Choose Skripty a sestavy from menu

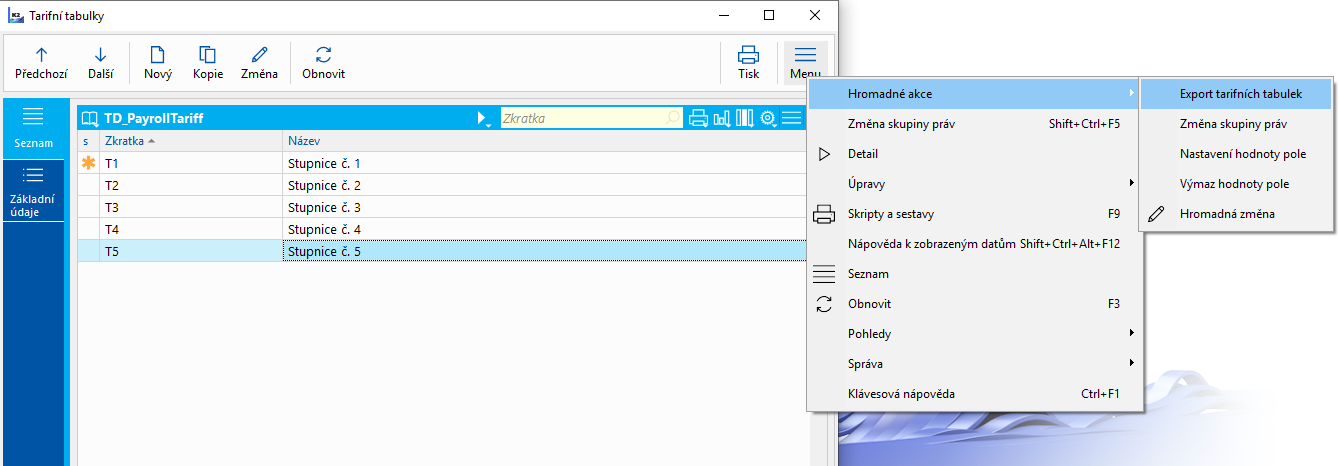(974, 214)
